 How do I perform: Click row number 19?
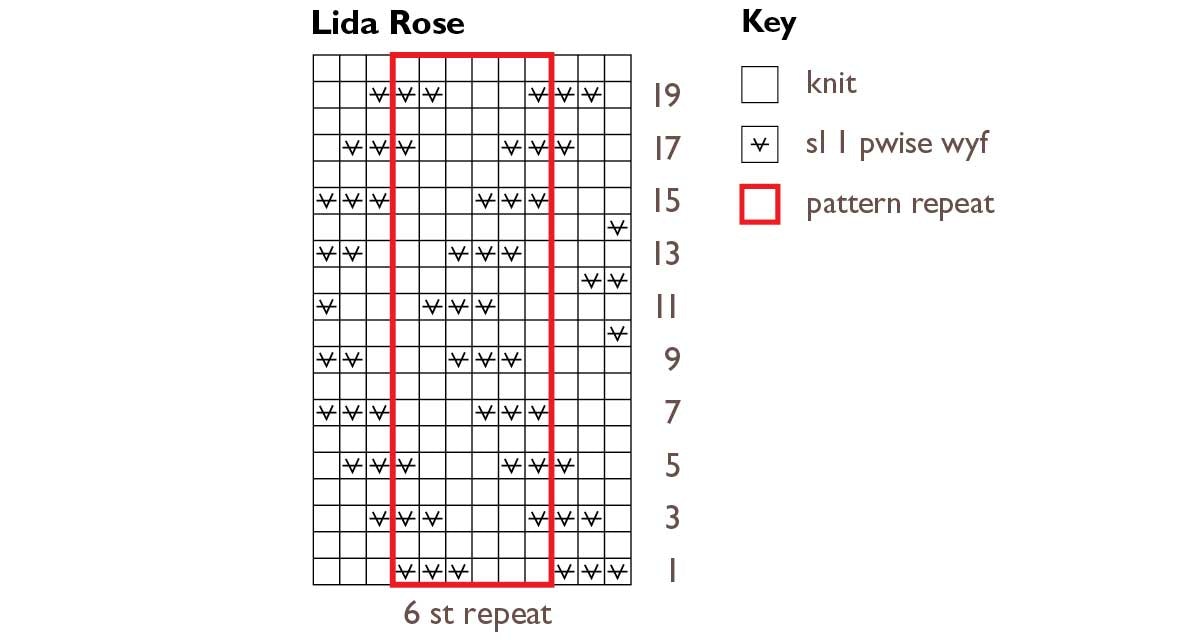pos(666,96)
